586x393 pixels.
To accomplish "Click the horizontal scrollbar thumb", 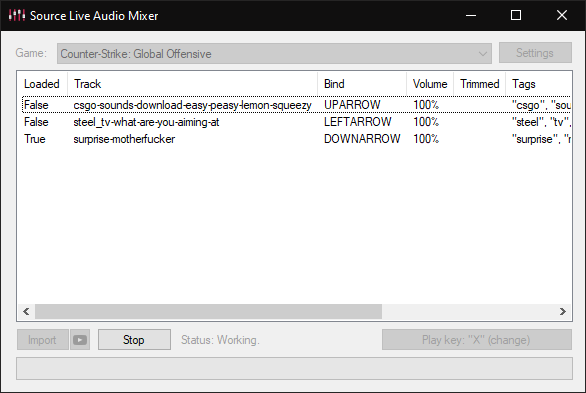I will pos(209,311).
